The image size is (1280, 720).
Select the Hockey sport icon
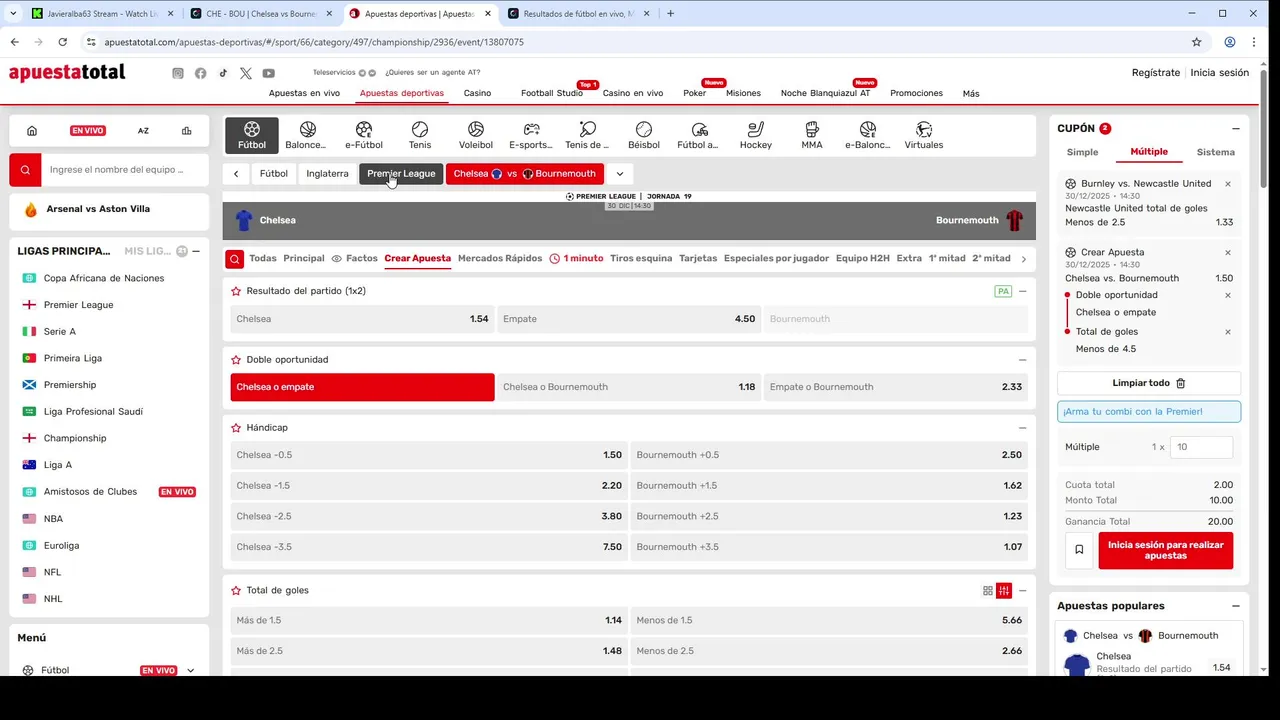coord(756,135)
